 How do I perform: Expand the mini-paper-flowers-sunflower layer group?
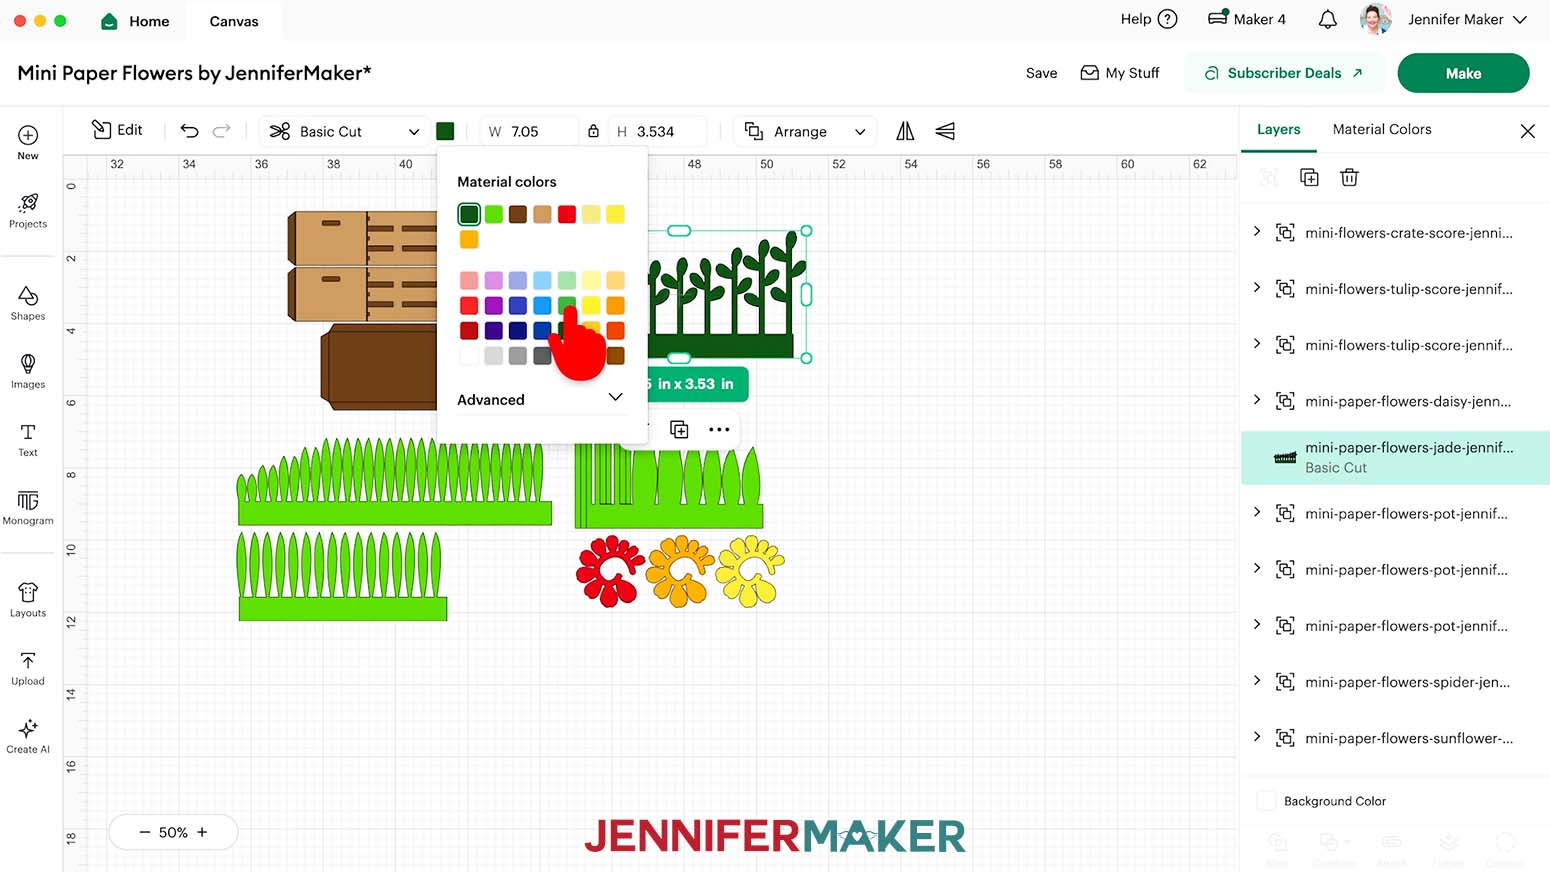pyautogui.click(x=1257, y=737)
